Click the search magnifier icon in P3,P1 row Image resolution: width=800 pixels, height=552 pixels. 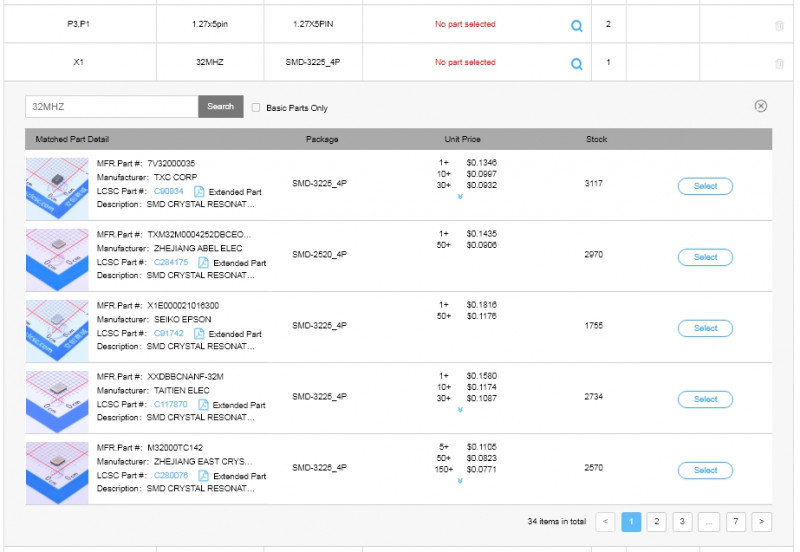[576, 25]
